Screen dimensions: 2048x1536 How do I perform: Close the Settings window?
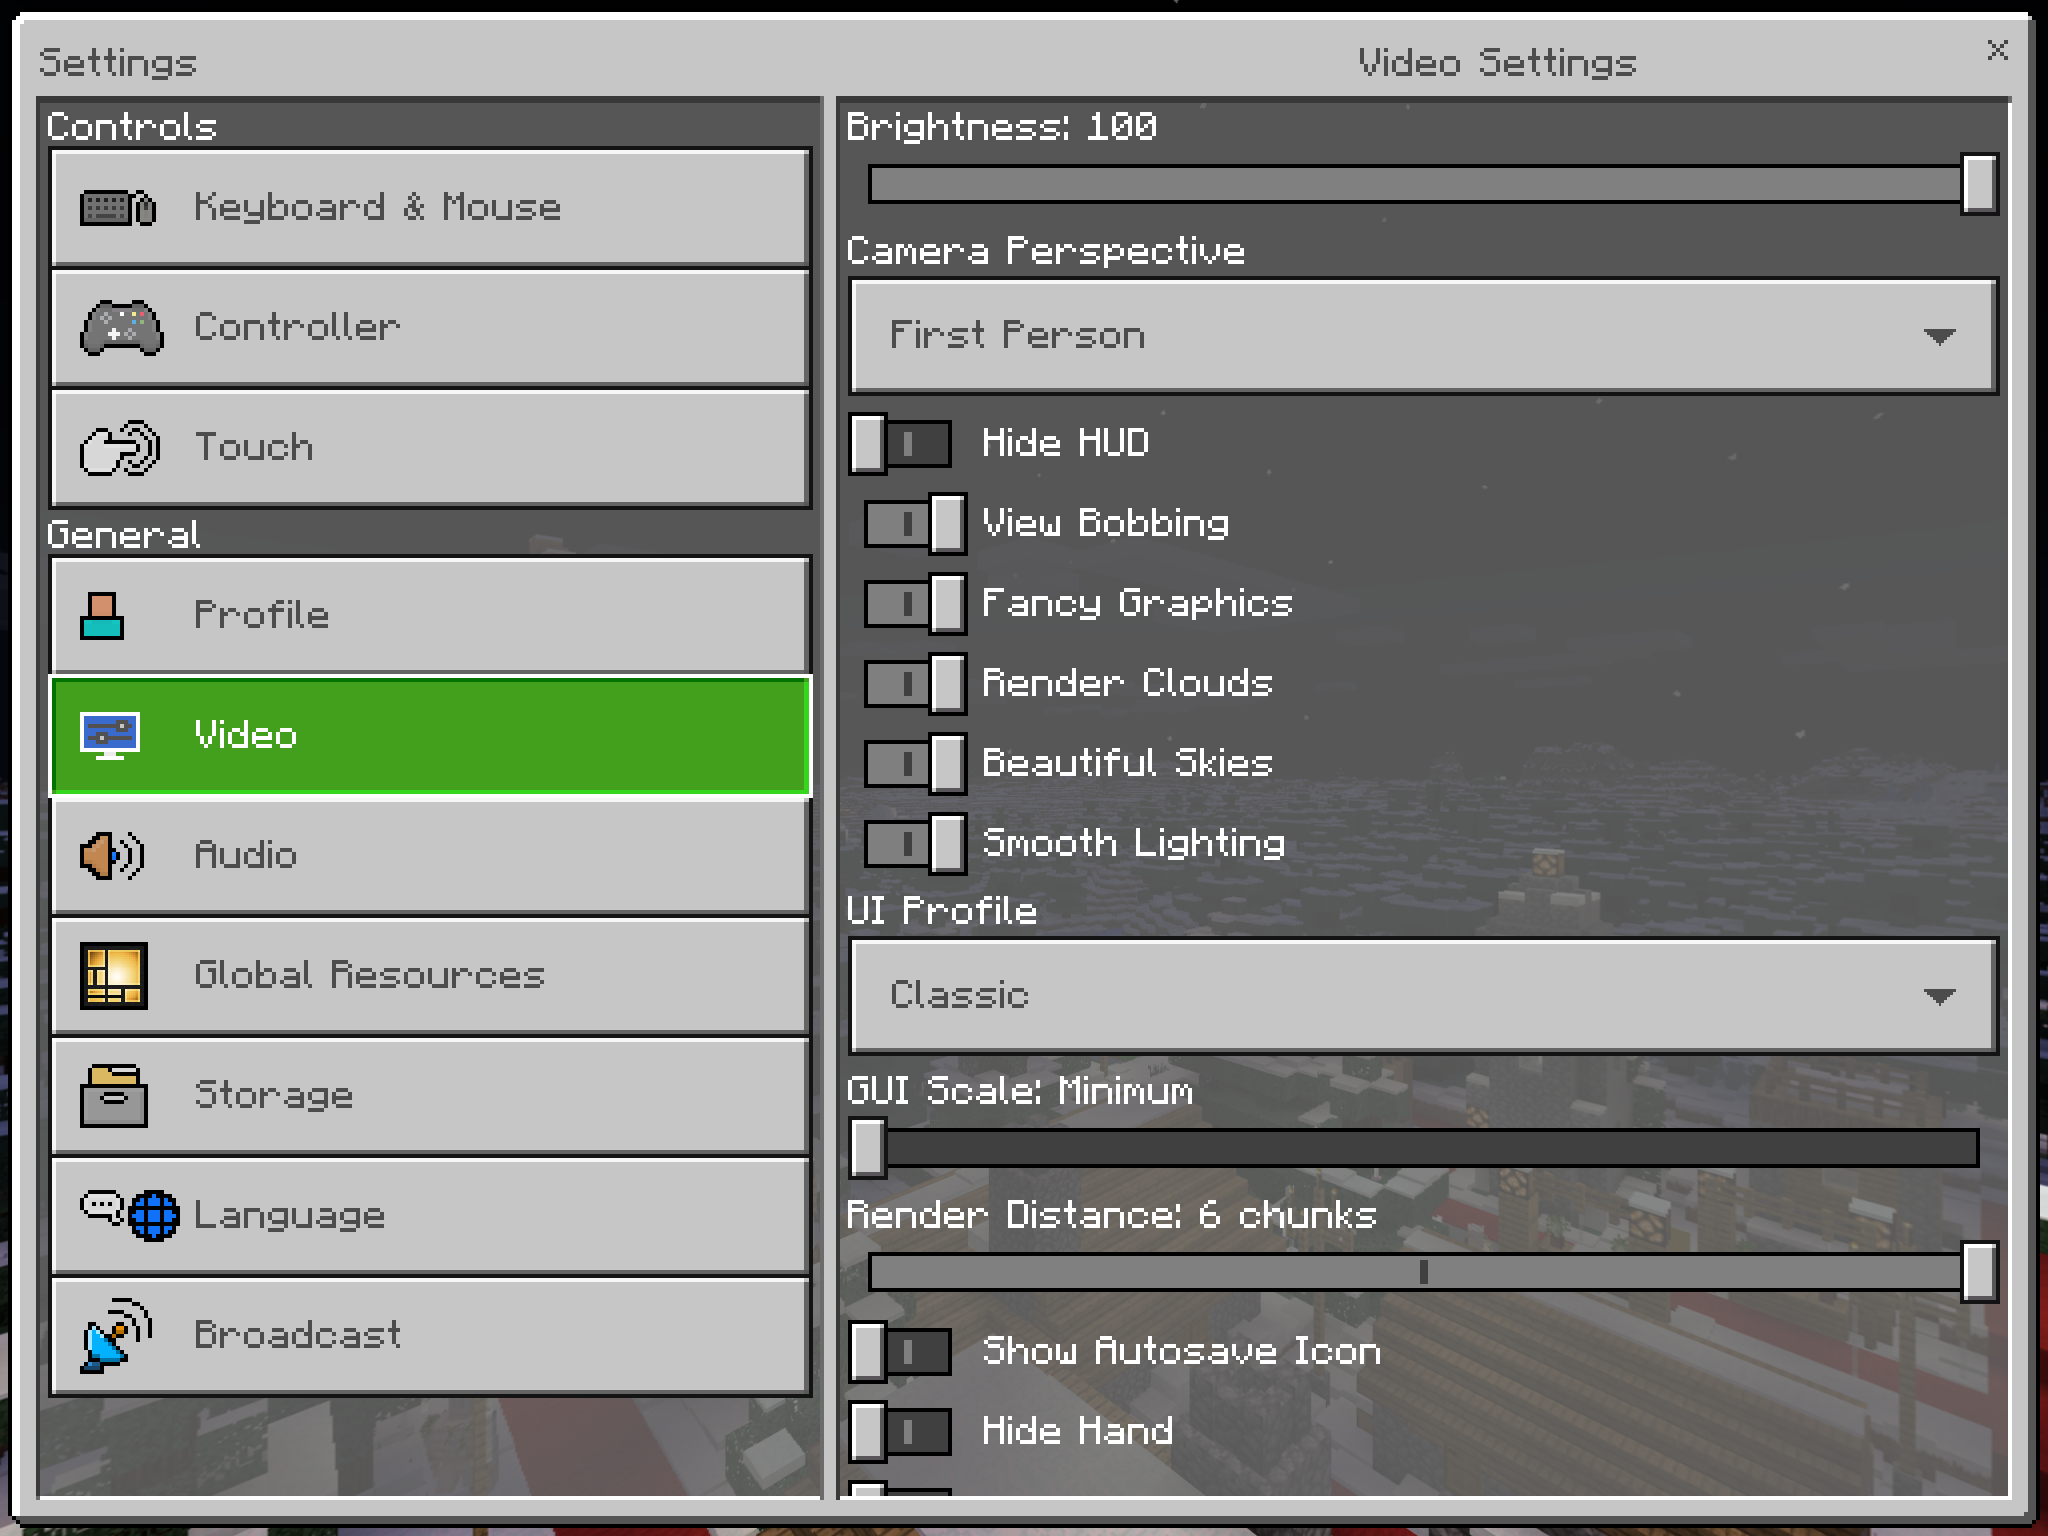[1997, 50]
